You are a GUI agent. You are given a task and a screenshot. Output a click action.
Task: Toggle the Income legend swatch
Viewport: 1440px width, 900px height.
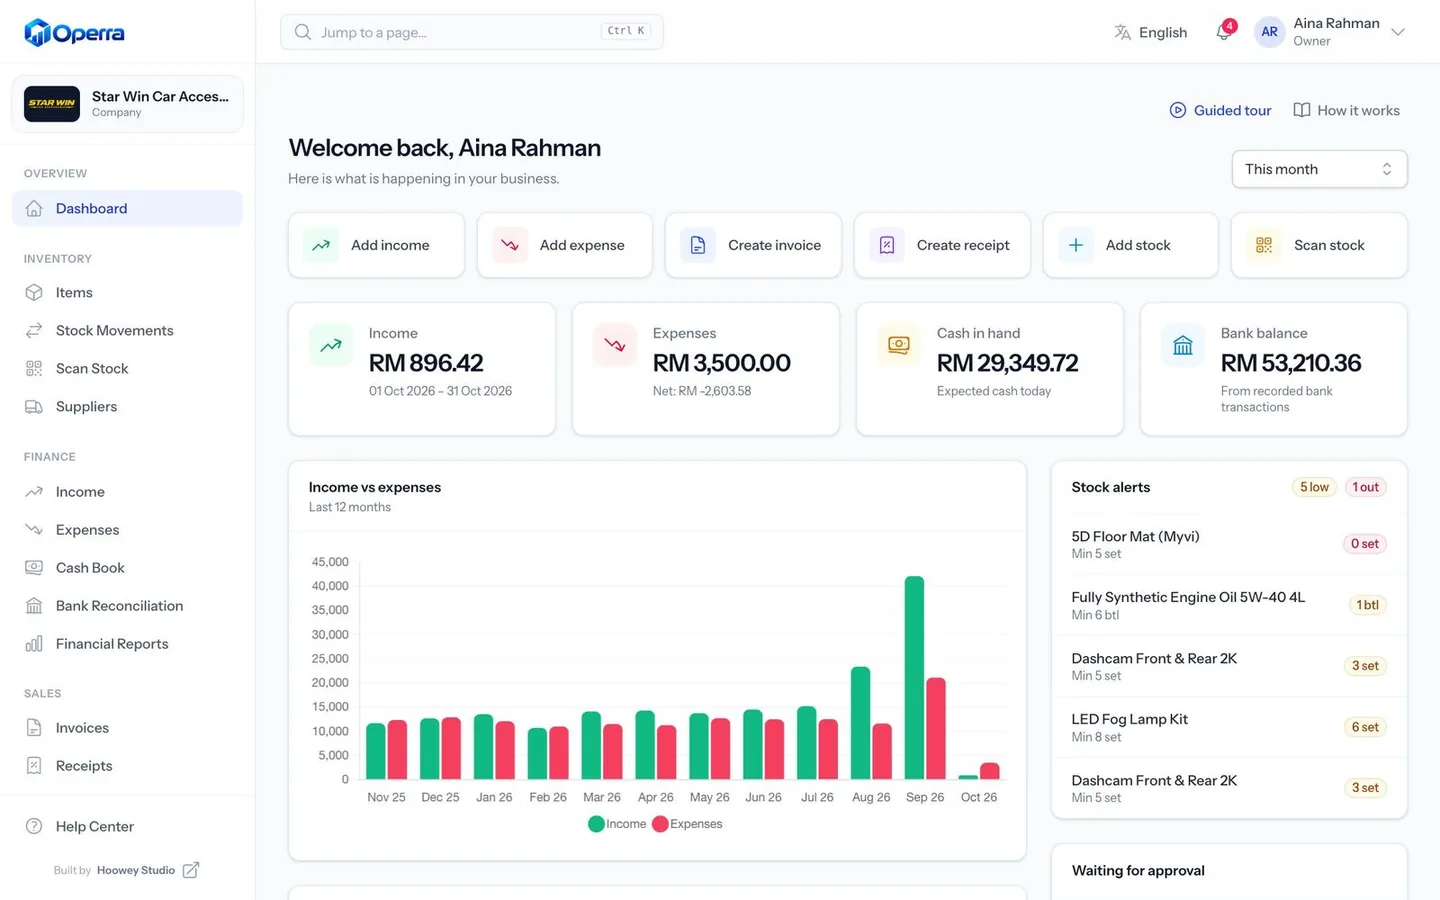coord(596,824)
